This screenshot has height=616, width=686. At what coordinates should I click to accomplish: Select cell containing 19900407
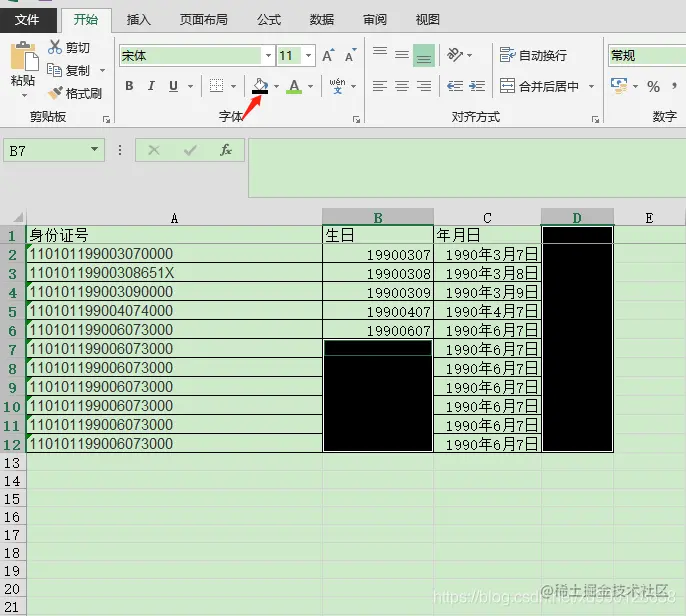point(378,311)
